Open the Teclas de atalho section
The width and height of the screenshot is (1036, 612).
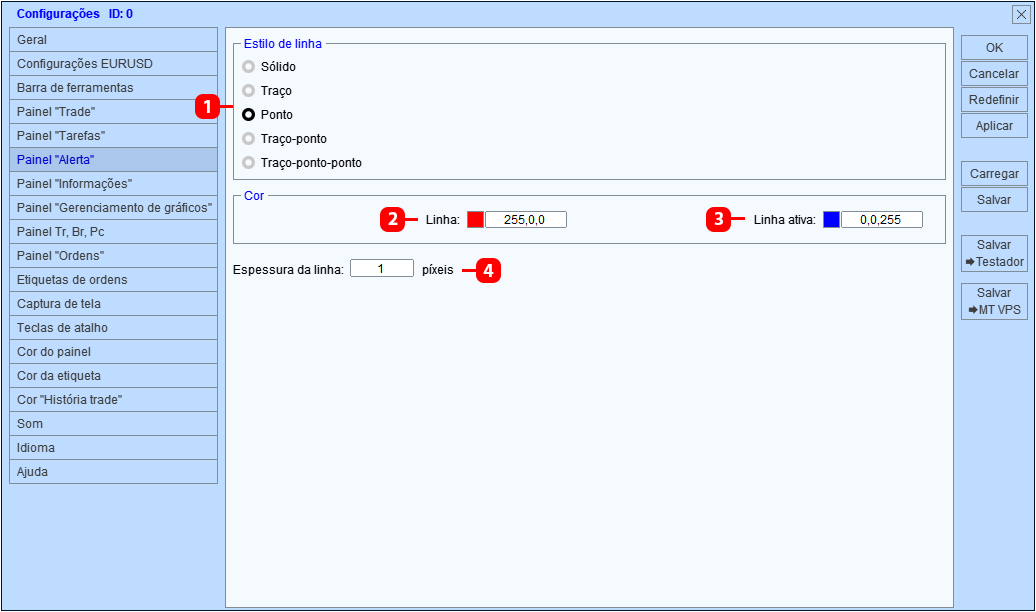(114, 328)
